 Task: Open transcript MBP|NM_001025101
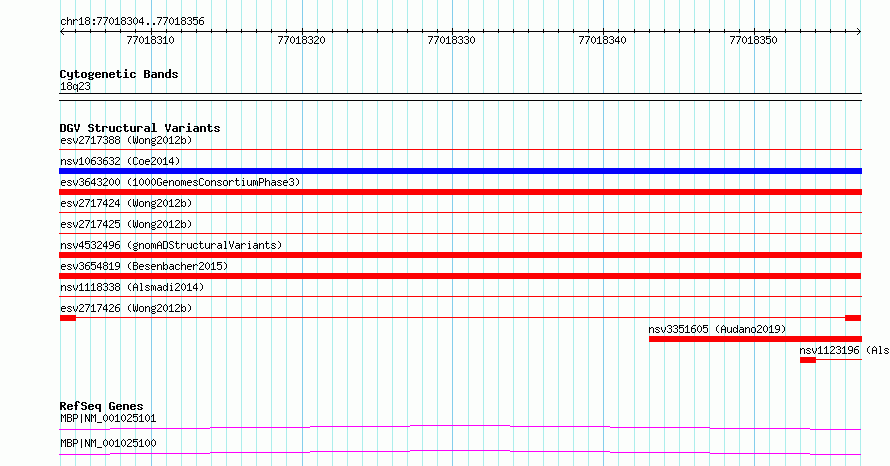(108, 418)
